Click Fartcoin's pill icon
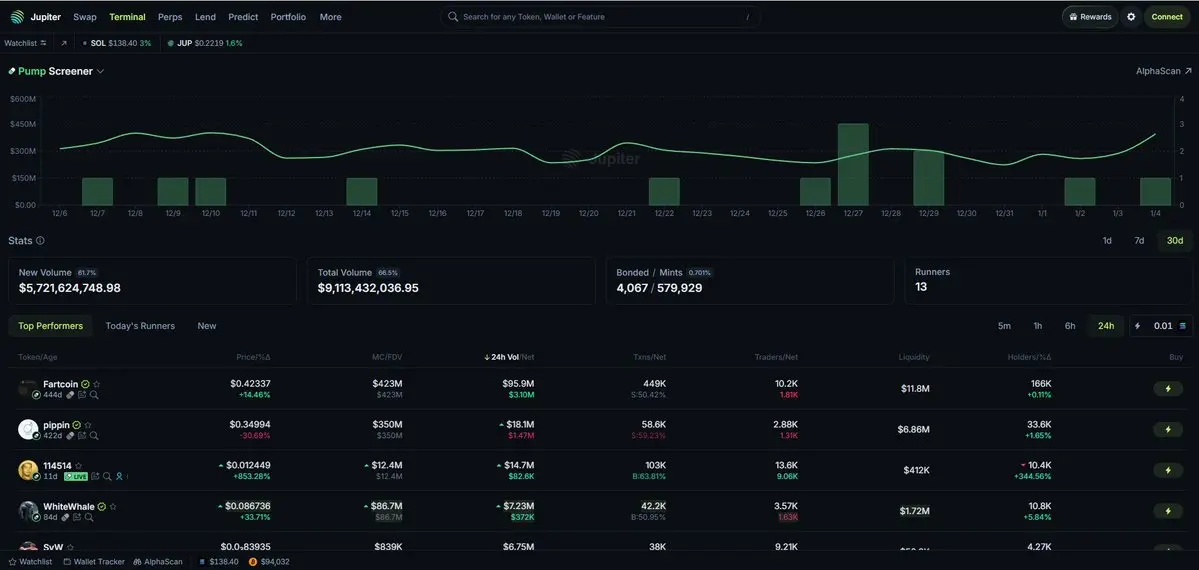Image resolution: width=1199 pixels, height=570 pixels. point(70,395)
